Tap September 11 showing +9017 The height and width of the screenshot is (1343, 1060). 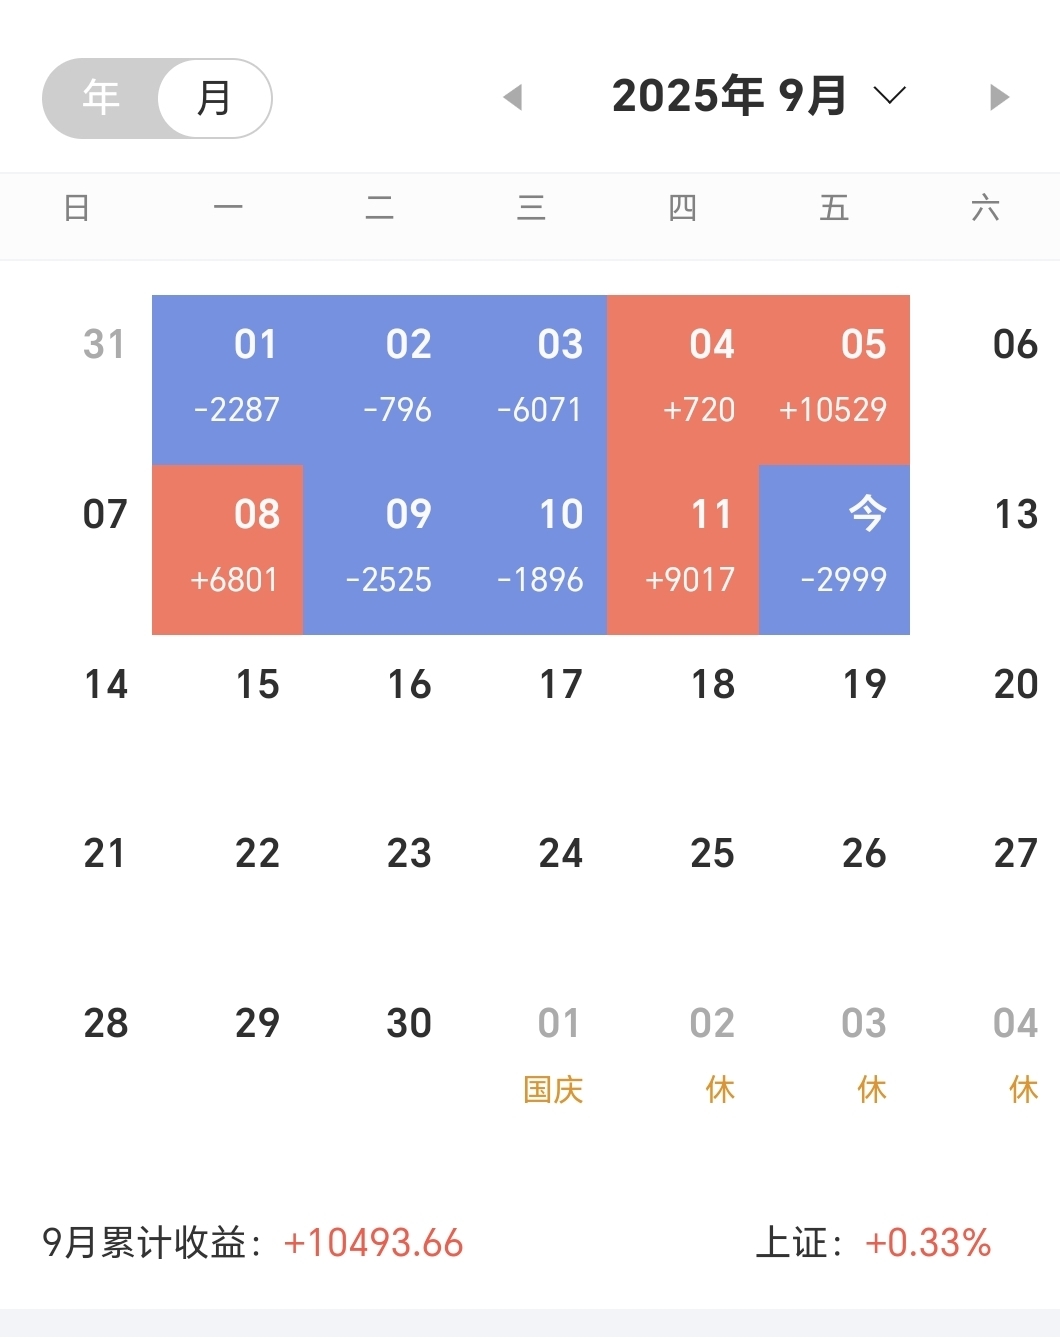tap(683, 549)
